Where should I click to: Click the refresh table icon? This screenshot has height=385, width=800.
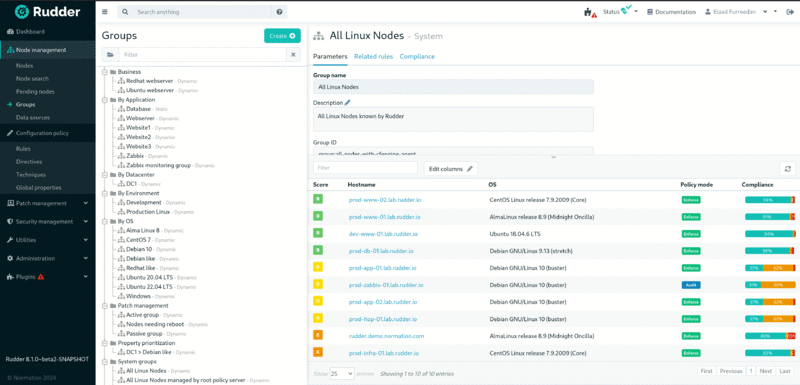[x=788, y=169]
